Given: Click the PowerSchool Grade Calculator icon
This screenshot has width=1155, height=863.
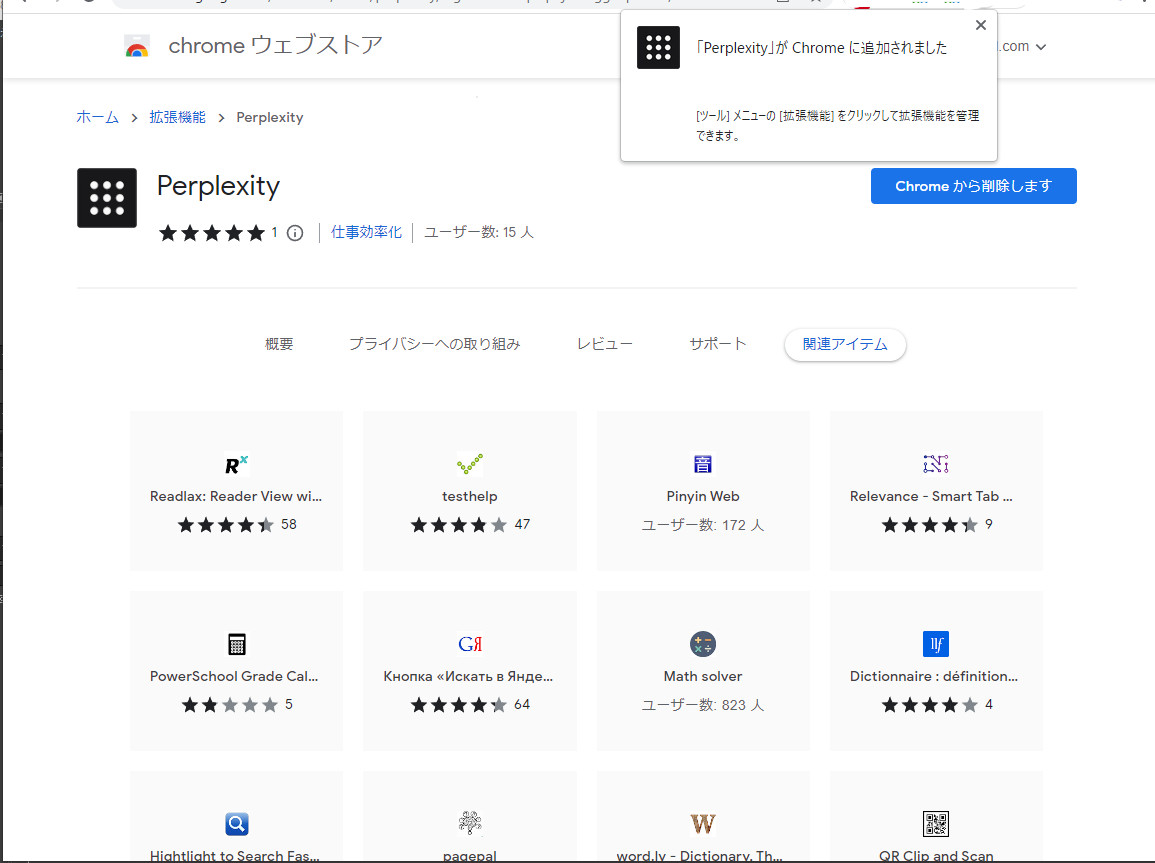Looking at the screenshot, I should [236, 644].
